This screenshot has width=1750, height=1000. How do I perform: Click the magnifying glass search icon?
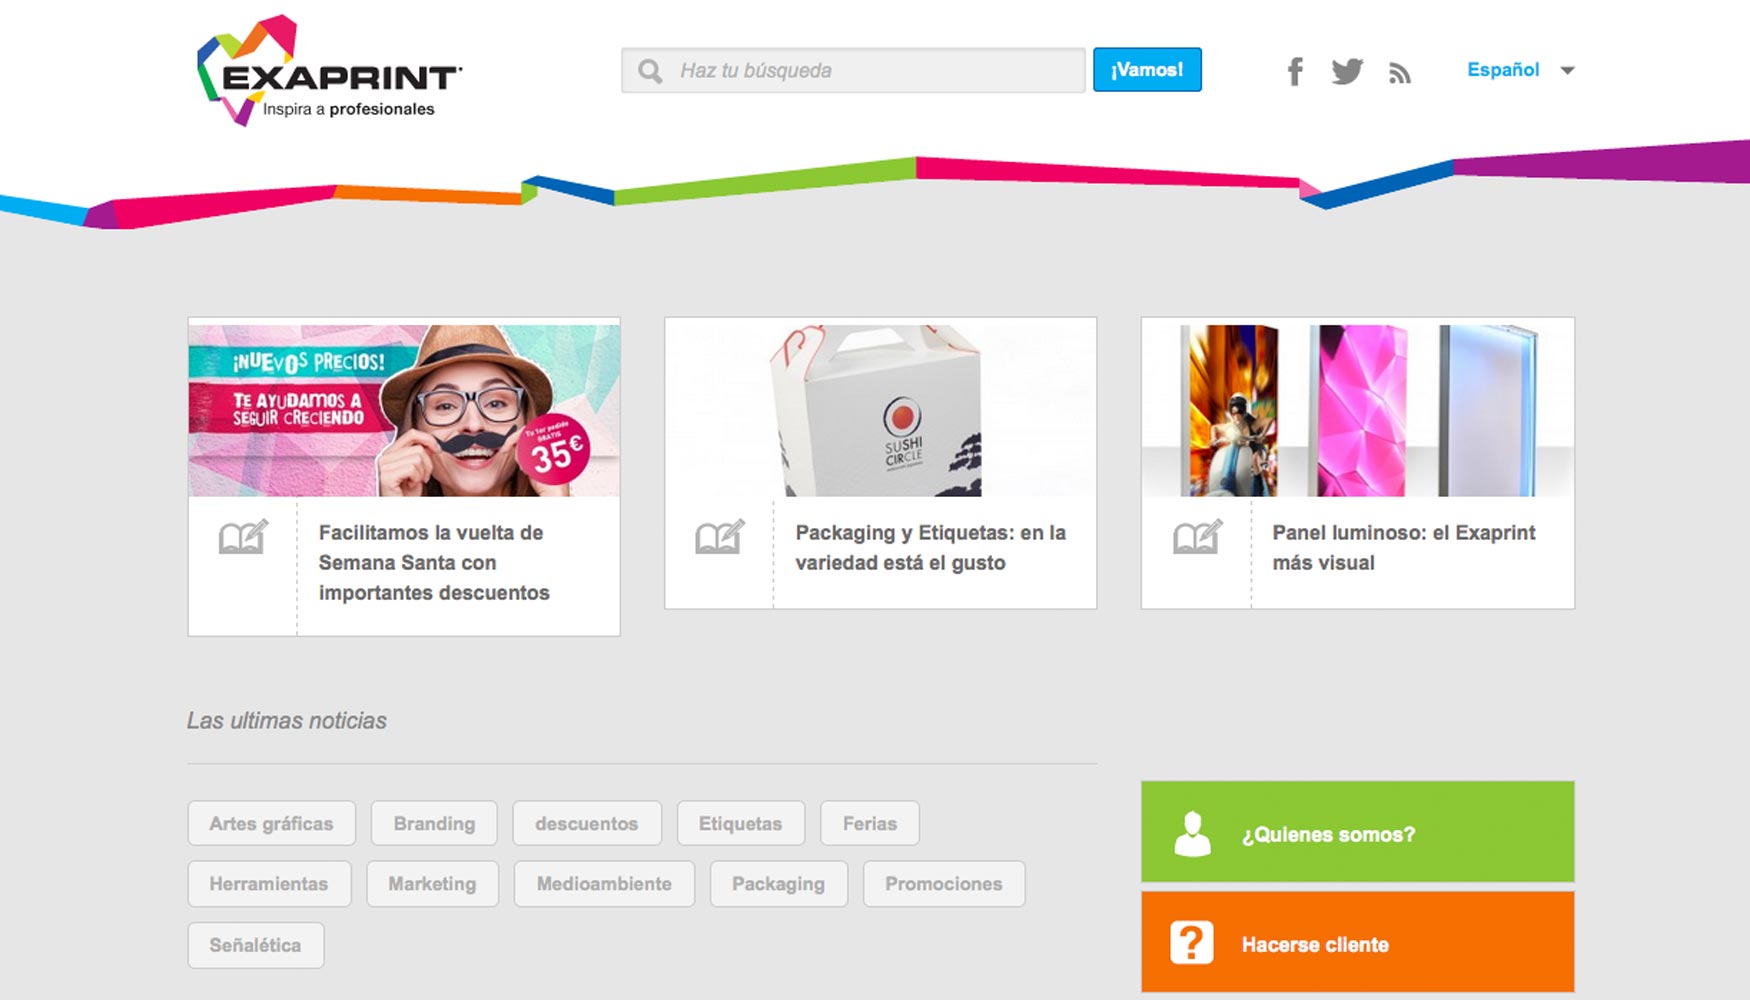pyautogui.click(x=651, y=70)
